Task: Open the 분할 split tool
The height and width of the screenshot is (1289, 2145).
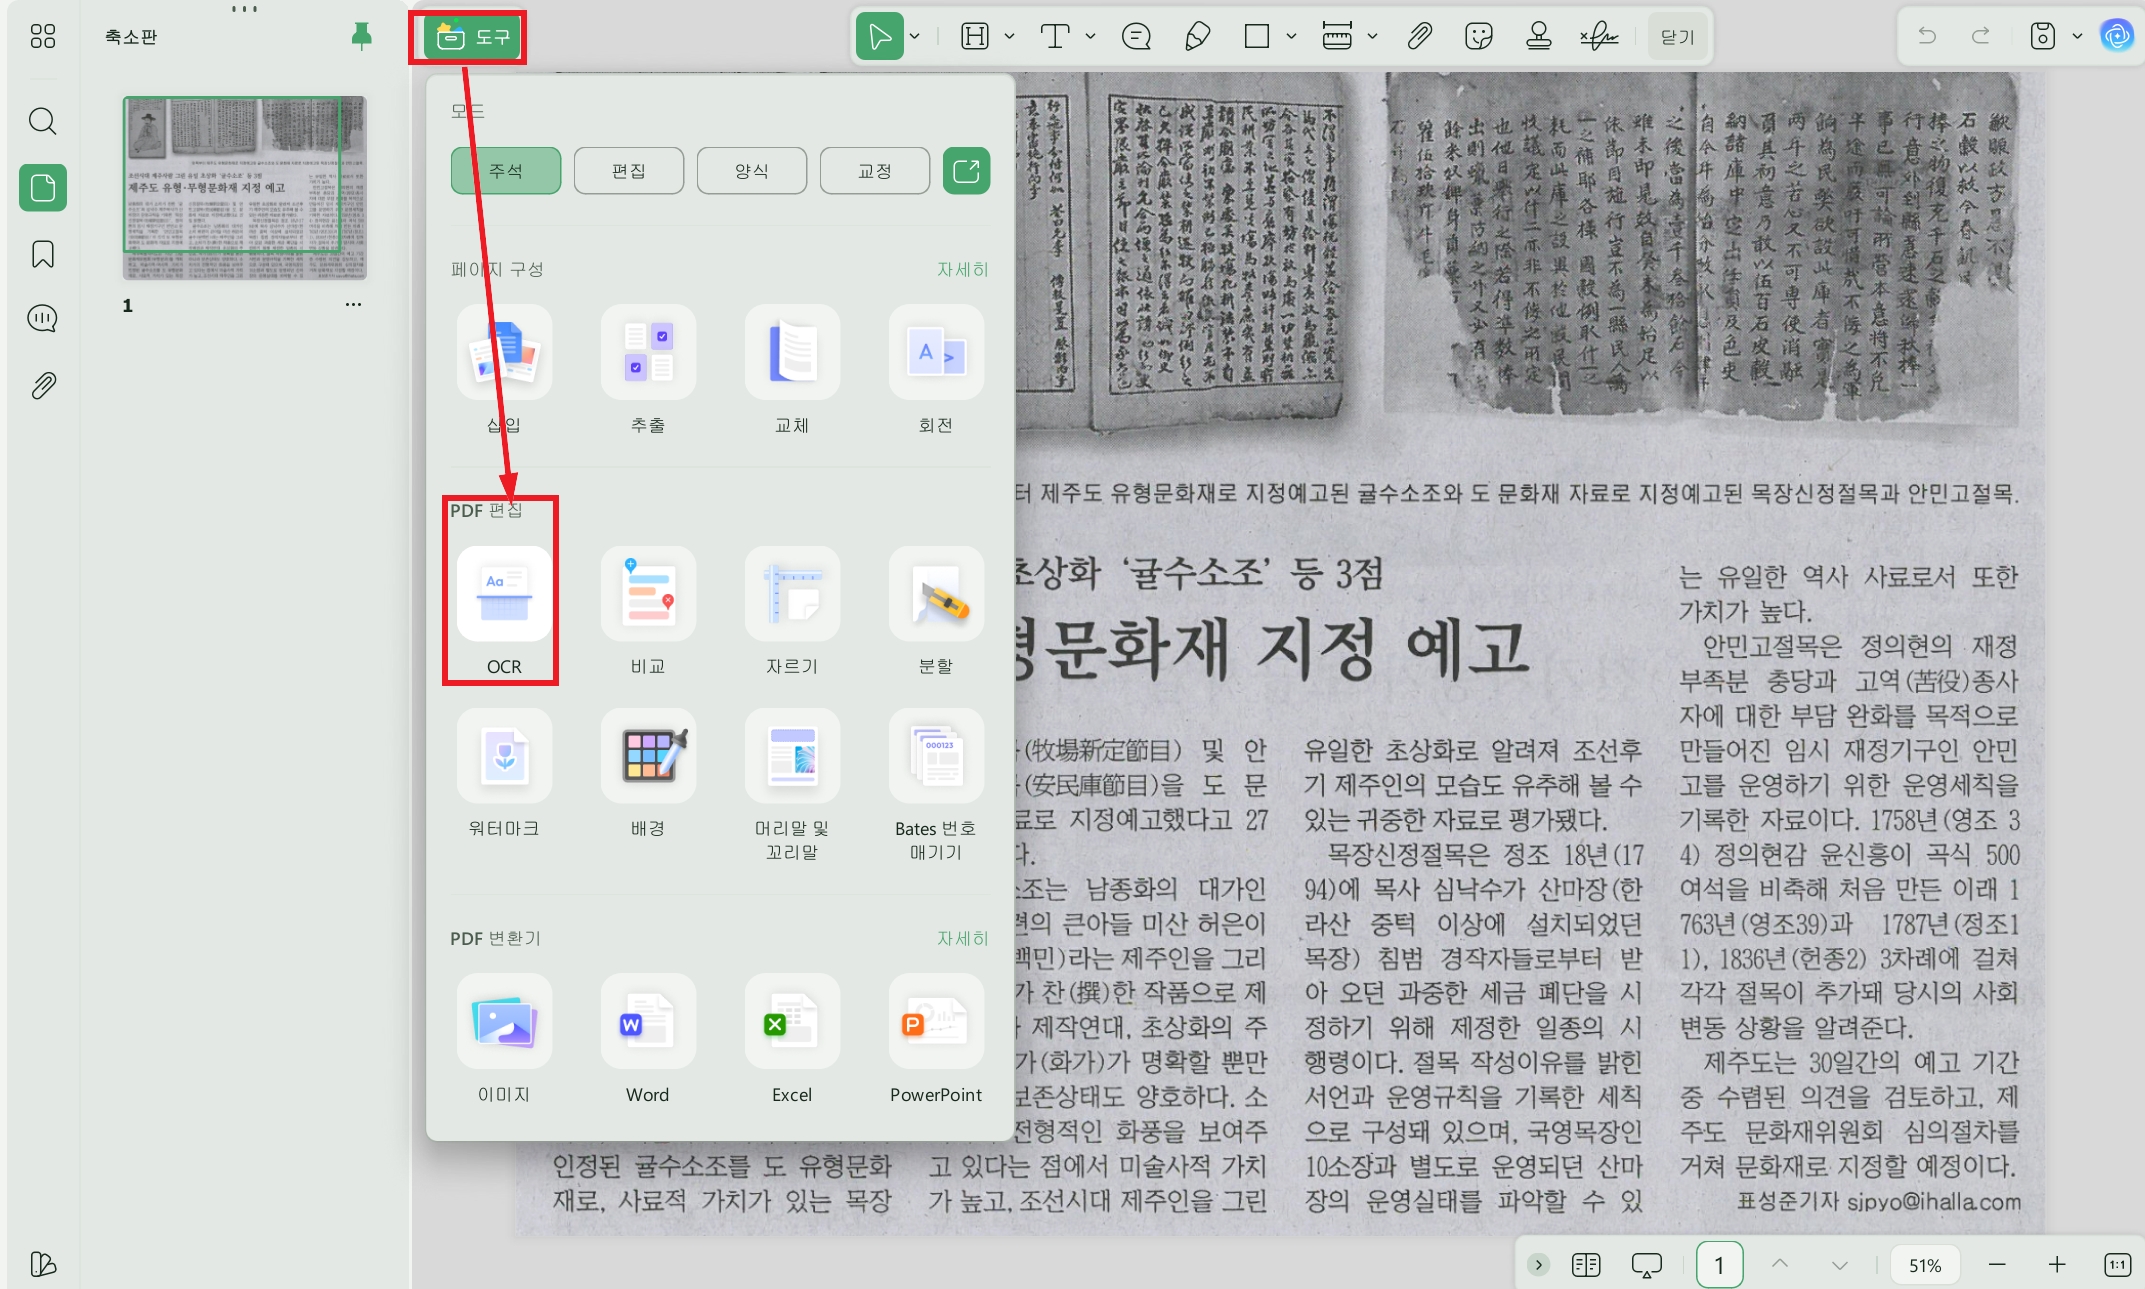Action: point(936,612)
